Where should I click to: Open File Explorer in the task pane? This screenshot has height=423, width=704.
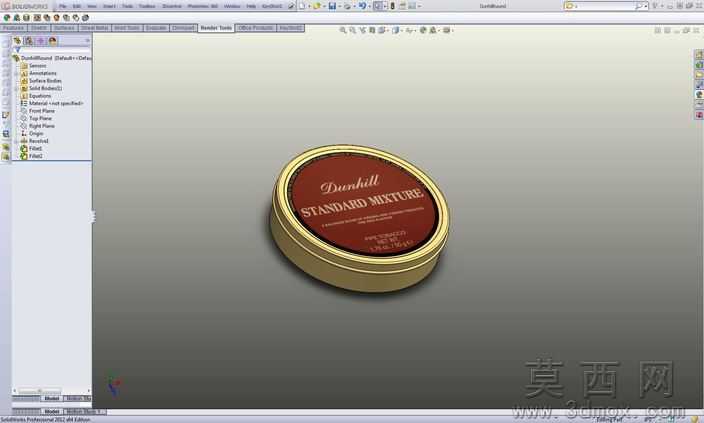click(699, 75)
